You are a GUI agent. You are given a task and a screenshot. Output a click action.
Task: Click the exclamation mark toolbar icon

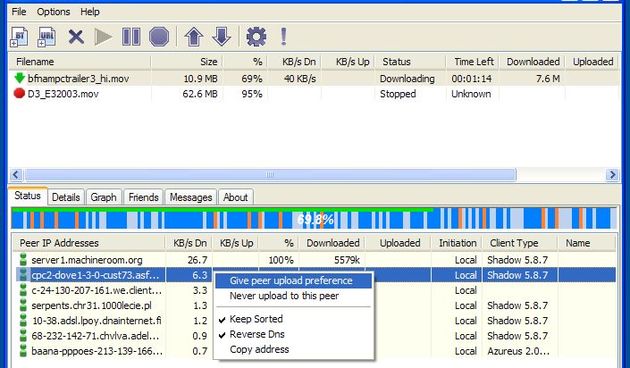[x=284, y=37]
